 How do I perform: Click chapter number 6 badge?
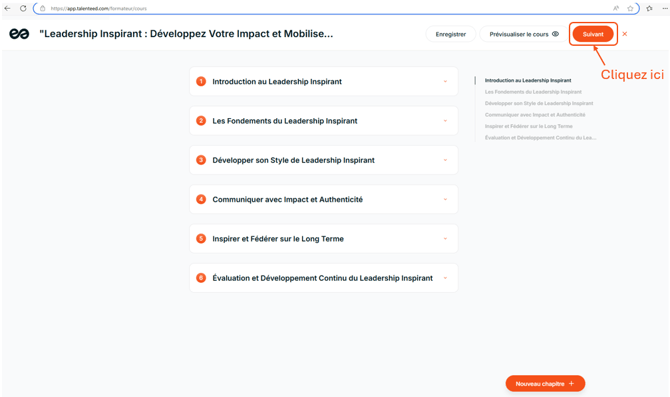click(x=201, y=278)
